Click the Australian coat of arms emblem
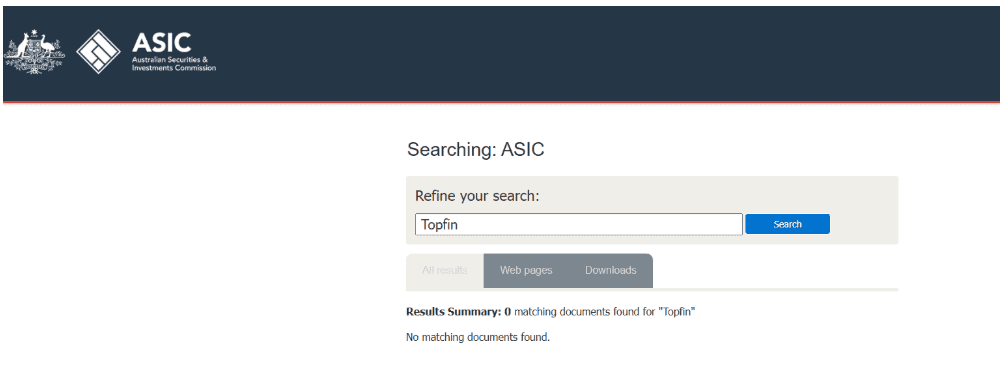 [35, 52]
